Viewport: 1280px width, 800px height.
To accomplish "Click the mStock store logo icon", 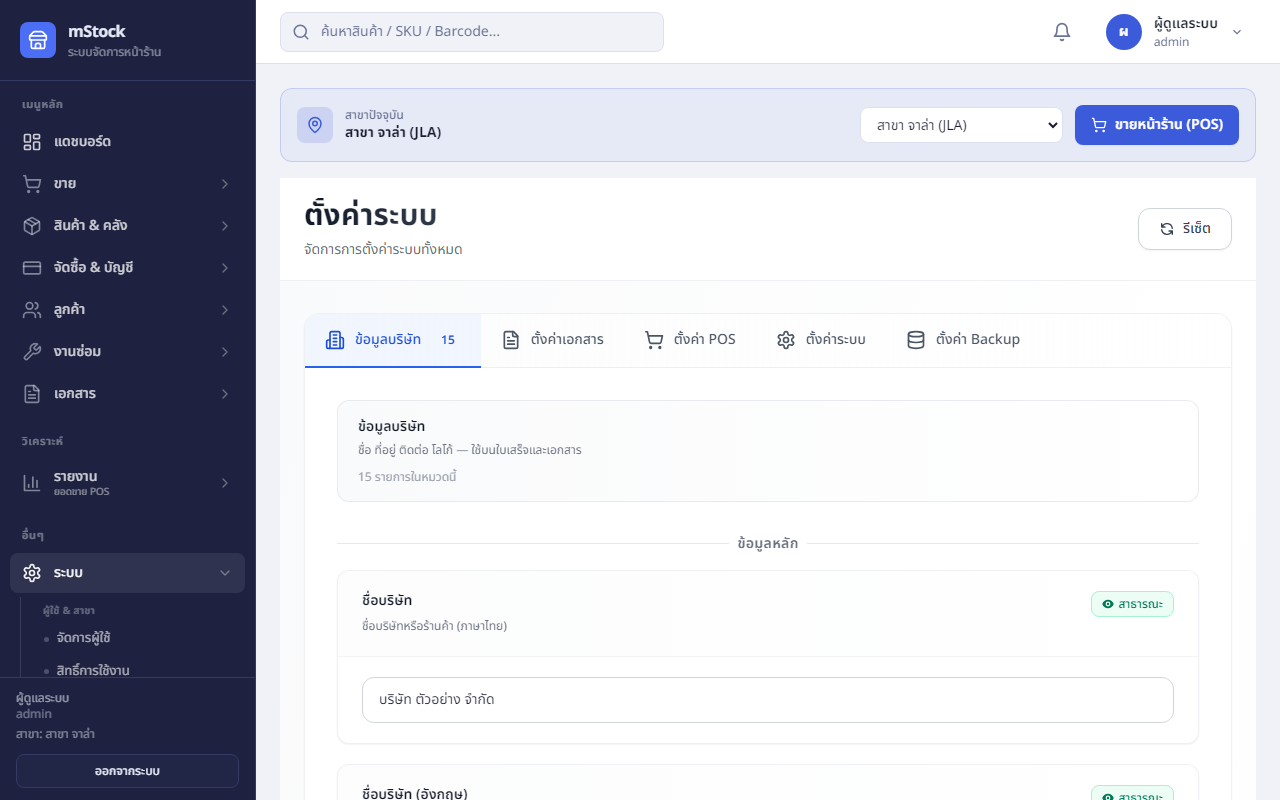I will [38, 40].
